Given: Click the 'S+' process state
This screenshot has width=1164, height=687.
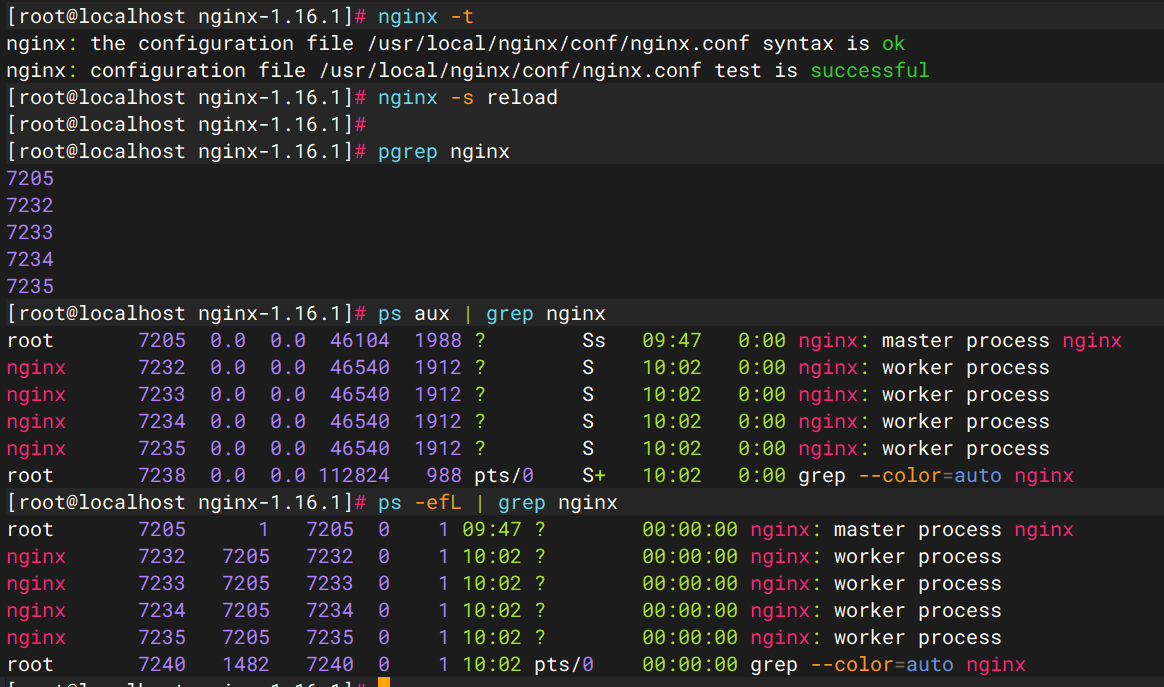Looking at the screenshot, I should (594, 475).
